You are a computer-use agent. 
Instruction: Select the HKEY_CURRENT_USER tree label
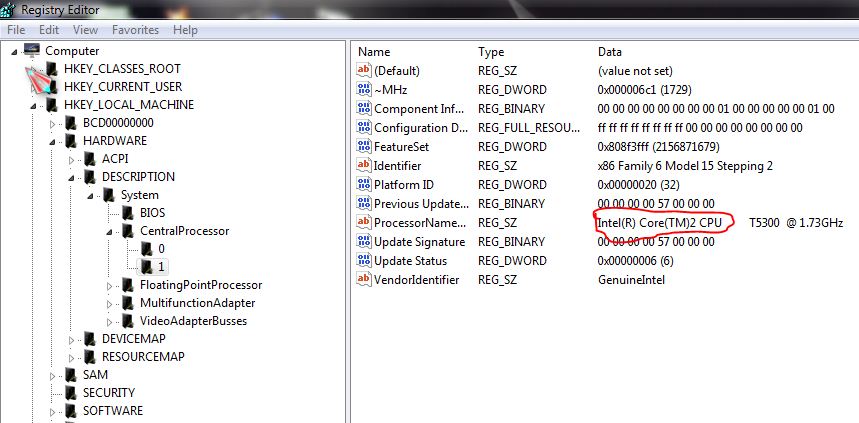pos(123,87)
